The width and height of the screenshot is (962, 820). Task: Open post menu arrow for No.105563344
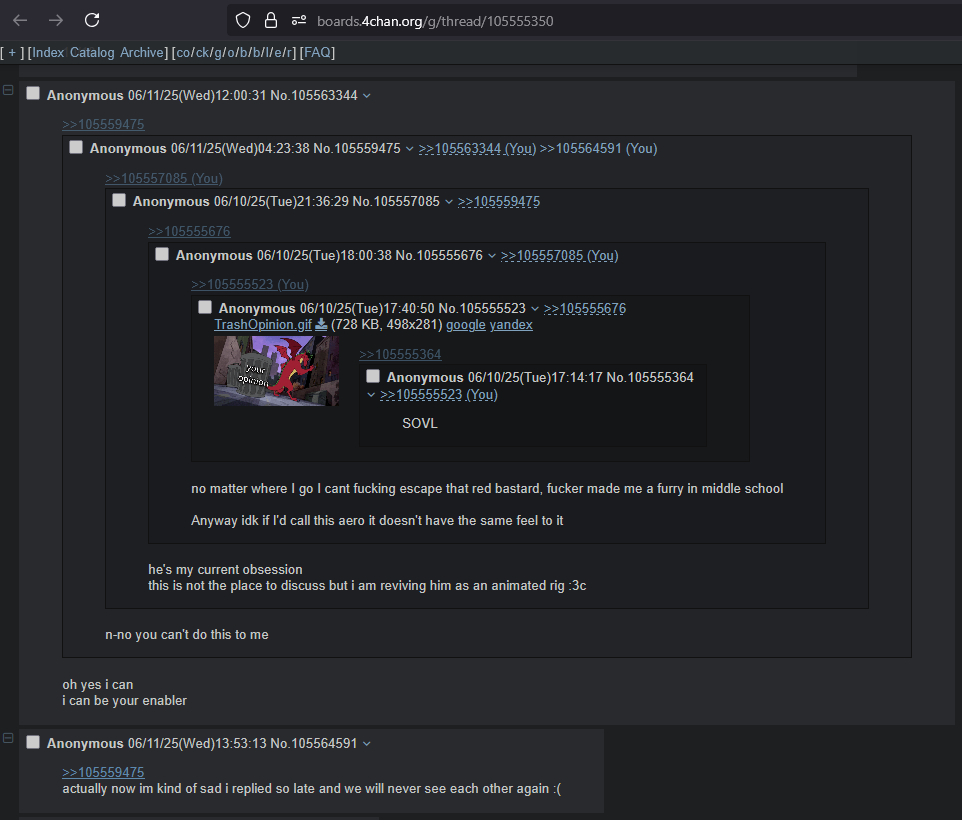pos(367,96)
